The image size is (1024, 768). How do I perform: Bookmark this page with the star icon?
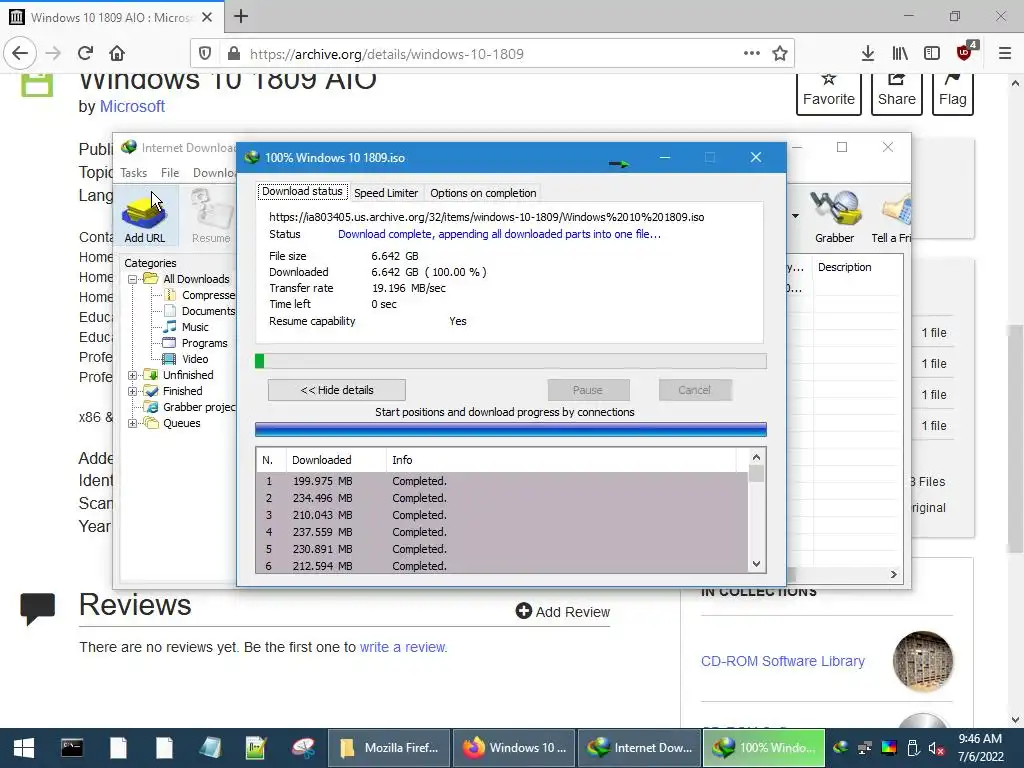780,54
